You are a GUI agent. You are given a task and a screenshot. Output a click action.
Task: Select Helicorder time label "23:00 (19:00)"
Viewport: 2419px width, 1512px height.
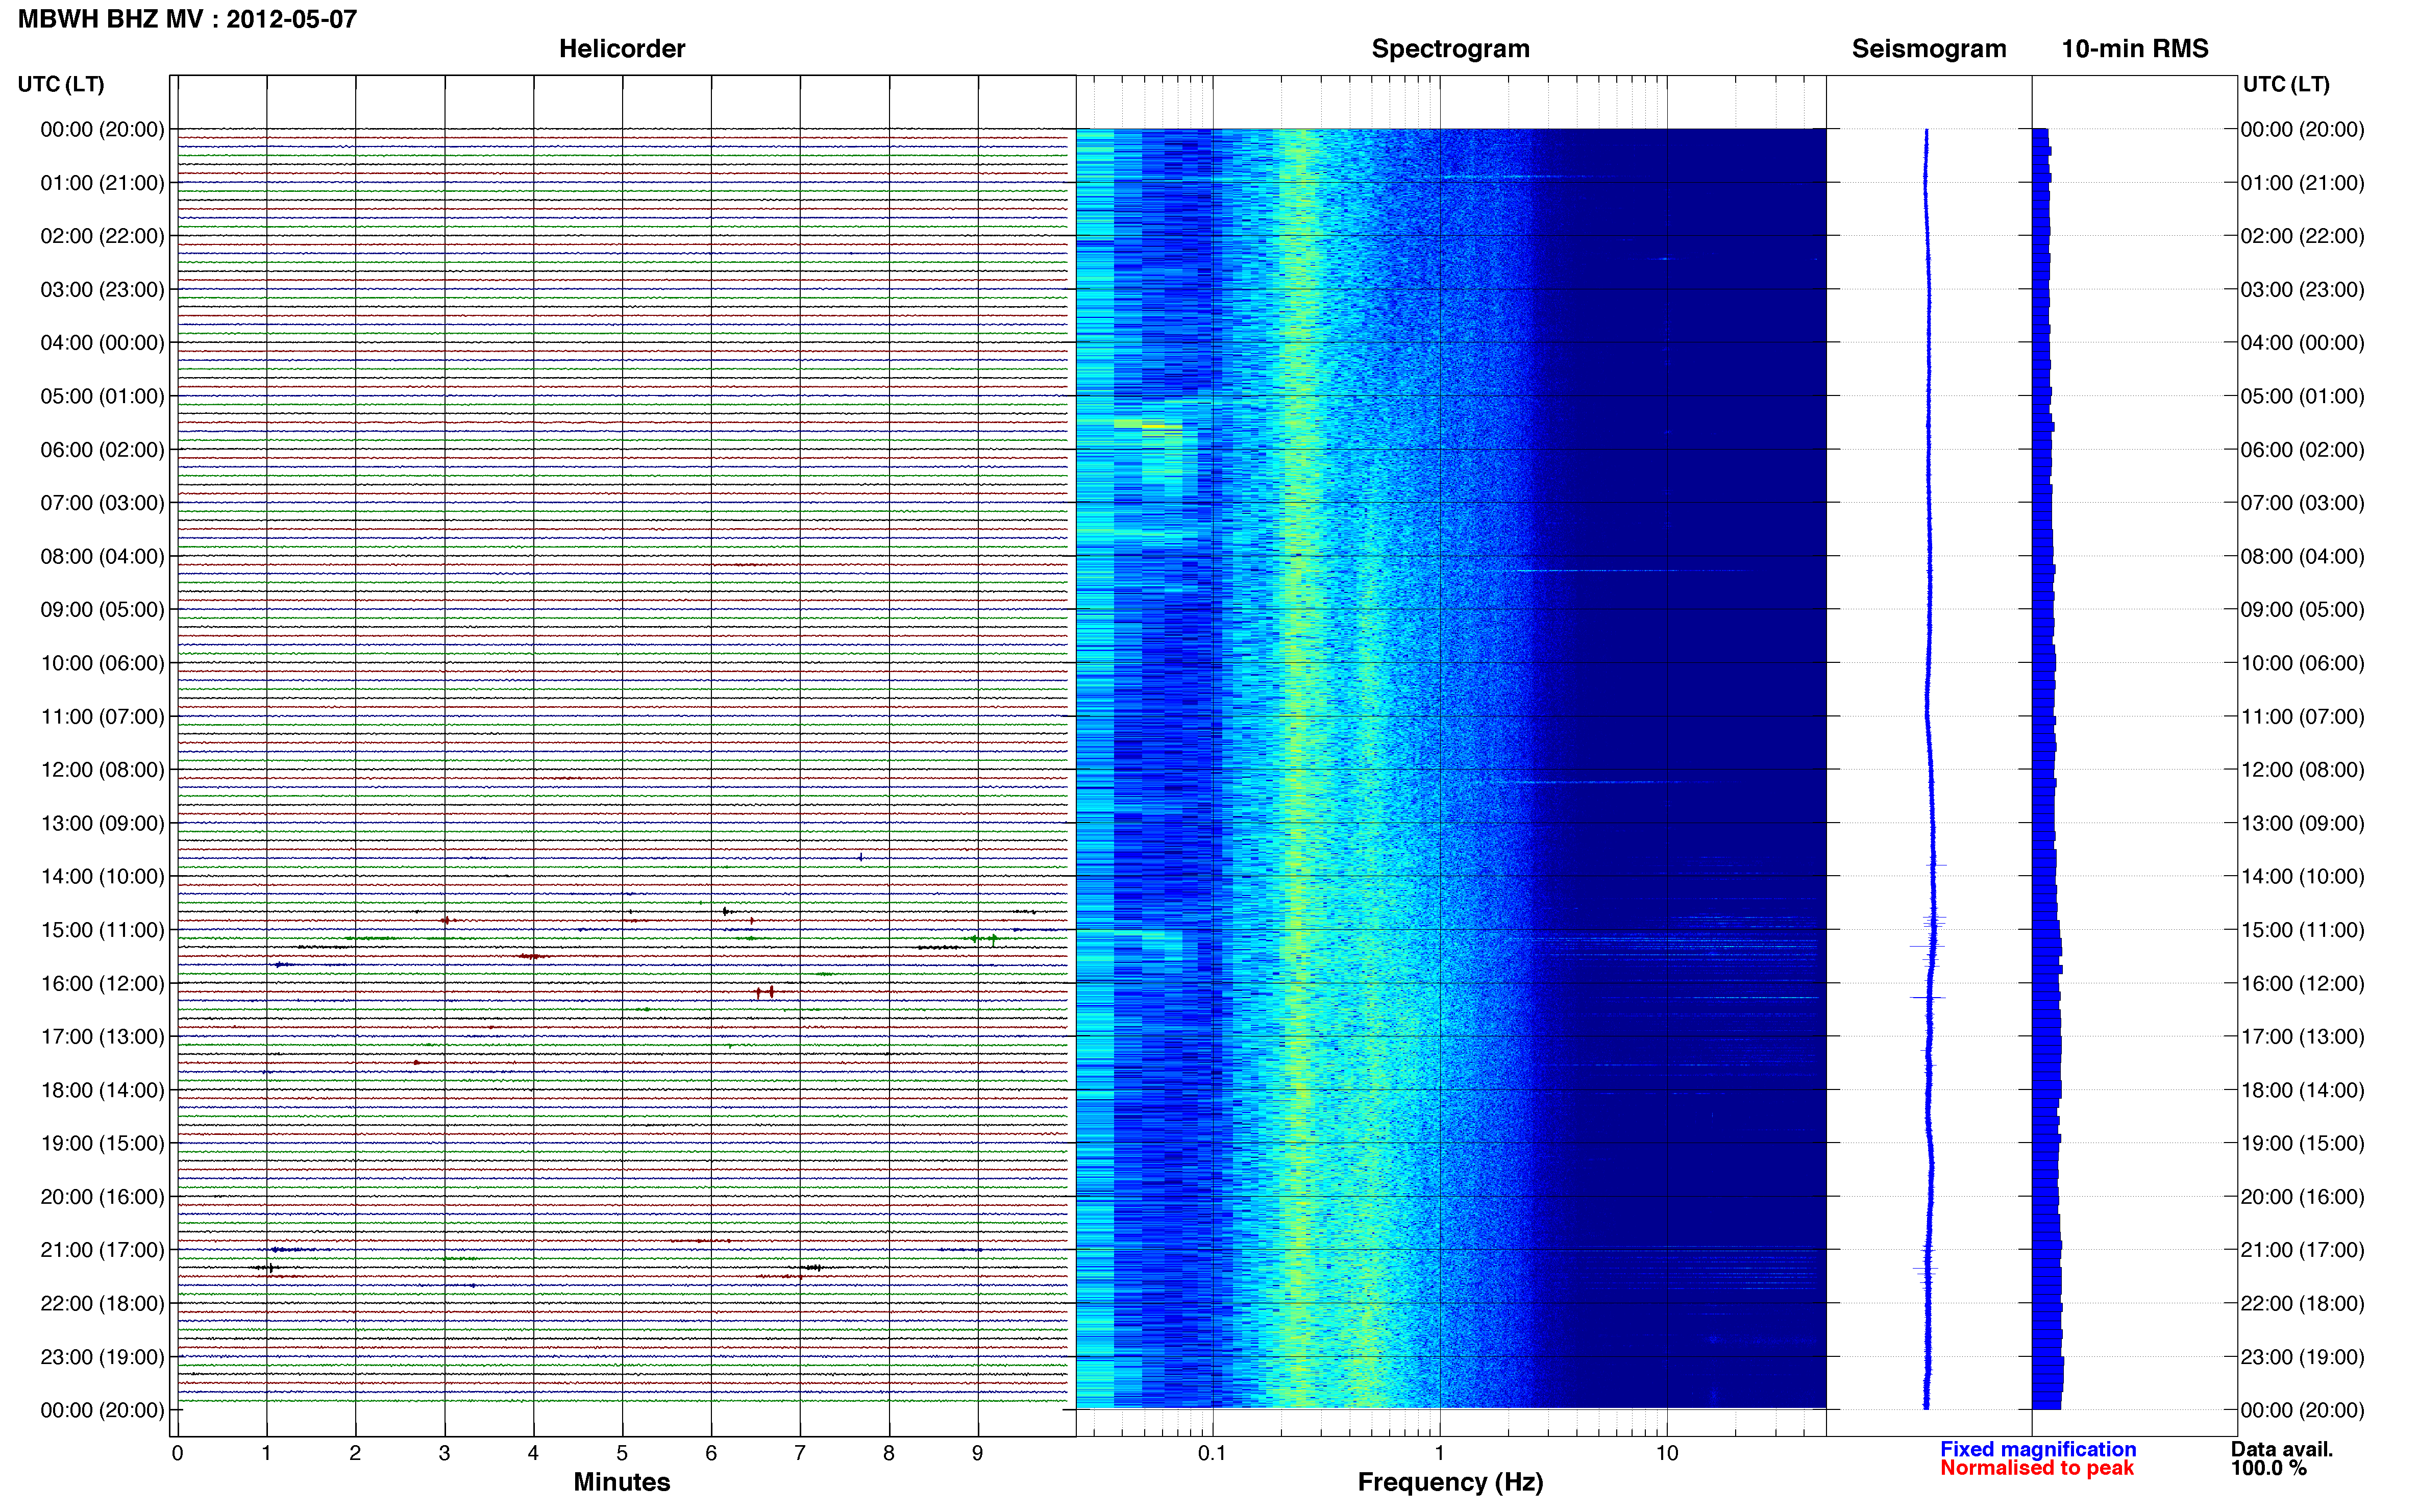click(x=102, y=1357)
